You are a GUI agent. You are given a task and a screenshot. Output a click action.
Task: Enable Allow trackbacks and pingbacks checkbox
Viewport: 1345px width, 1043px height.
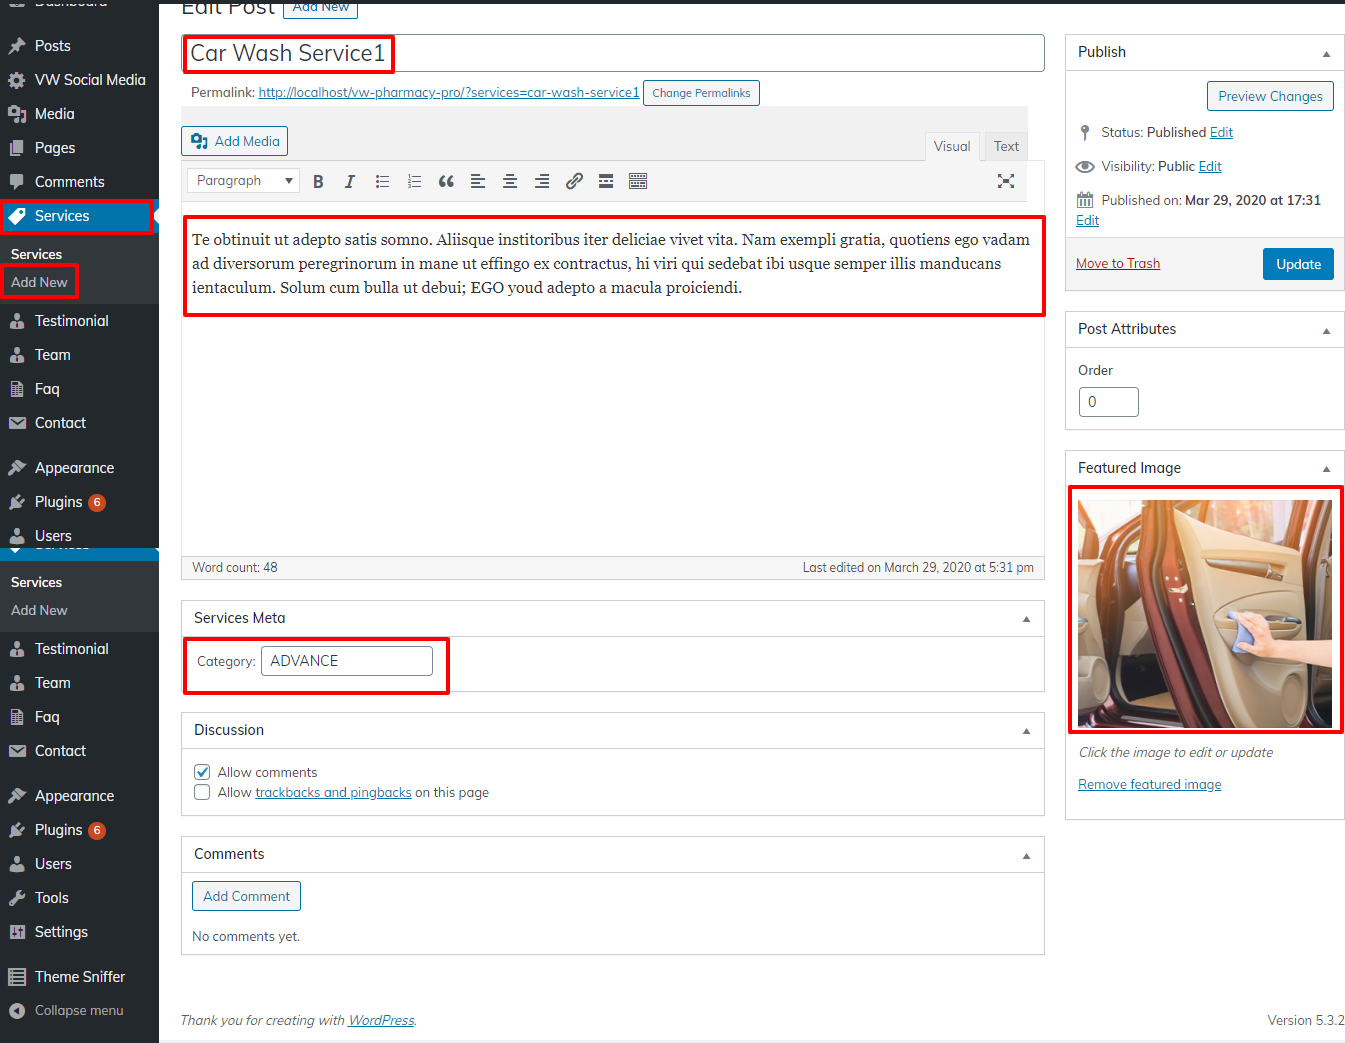coord(202,792)
